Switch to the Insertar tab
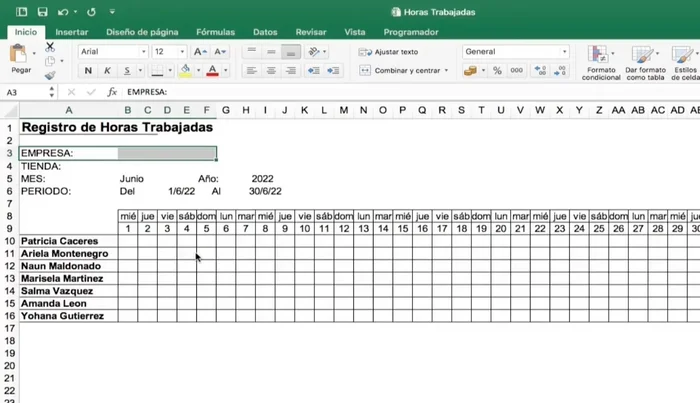 [71, 32]
